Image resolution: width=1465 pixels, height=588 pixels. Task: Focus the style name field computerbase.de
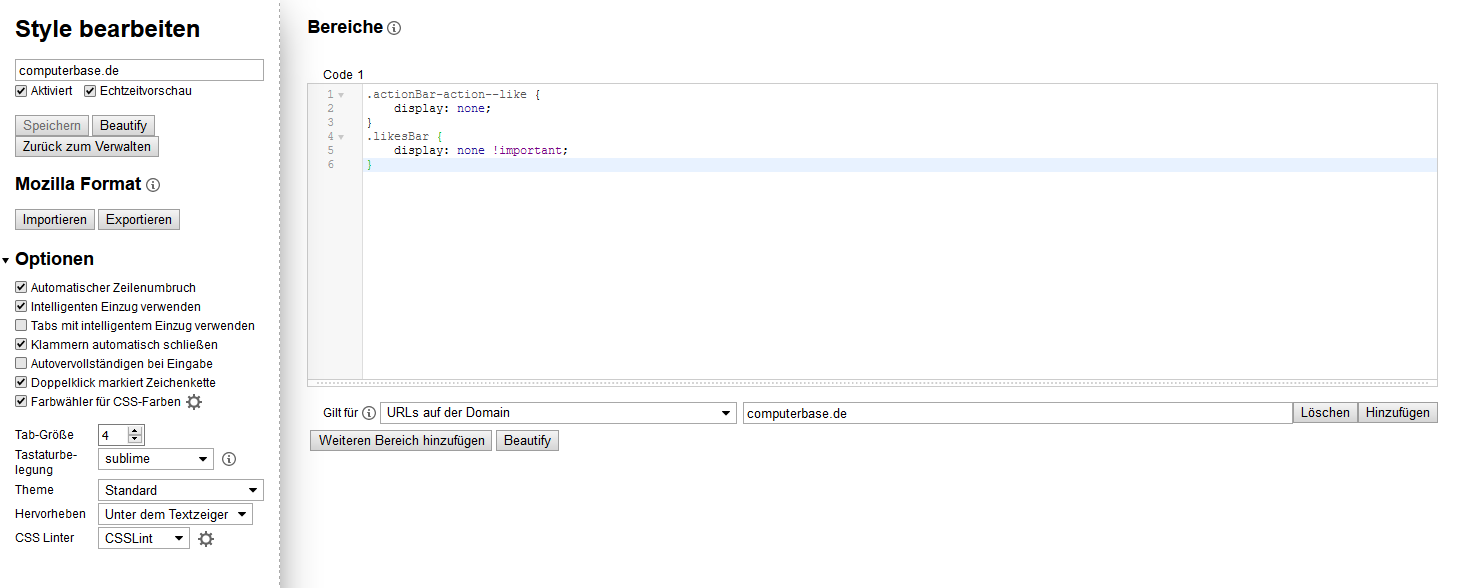[139, 70]
